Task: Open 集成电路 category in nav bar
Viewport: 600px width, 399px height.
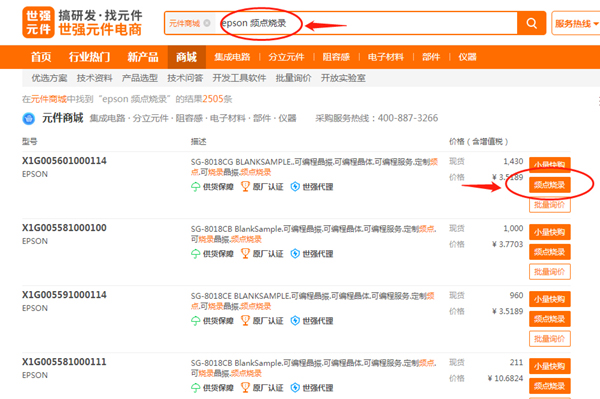Action: tap(232, 57)
